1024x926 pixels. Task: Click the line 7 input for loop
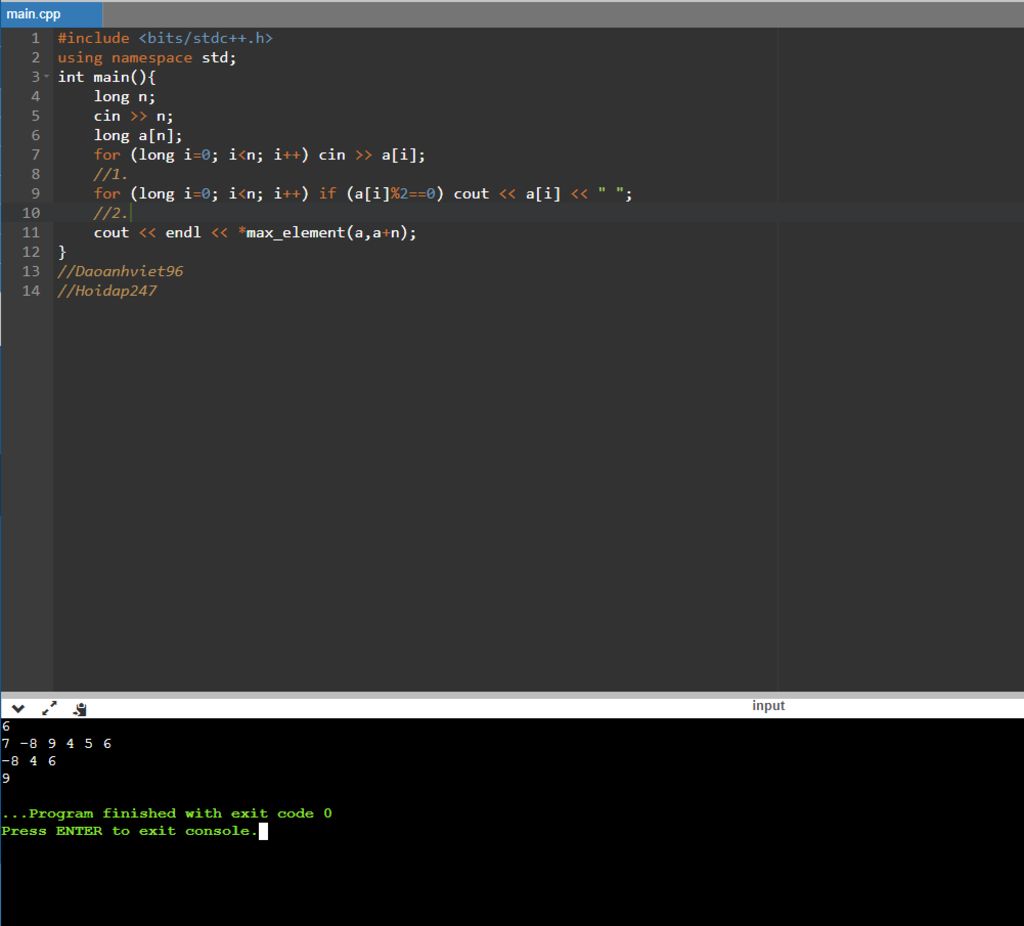pos(259,155)
